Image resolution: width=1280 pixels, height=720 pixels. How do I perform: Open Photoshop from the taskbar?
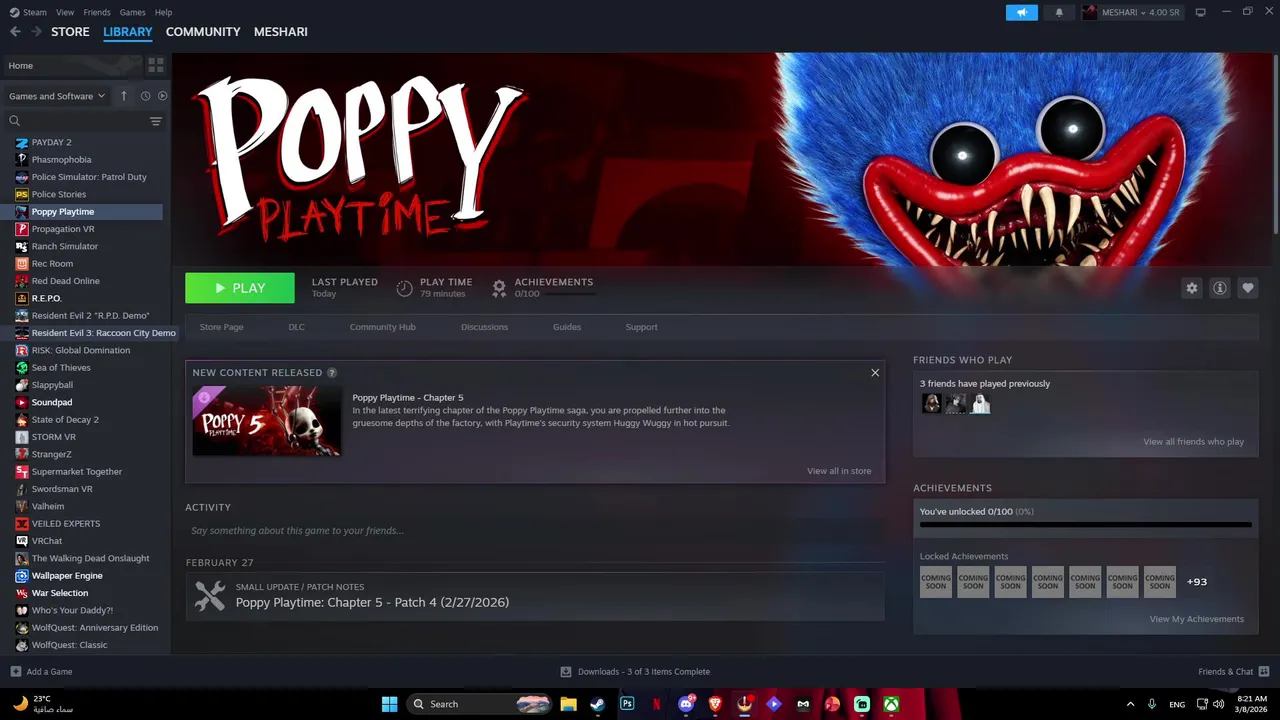[x=627, y=704]
